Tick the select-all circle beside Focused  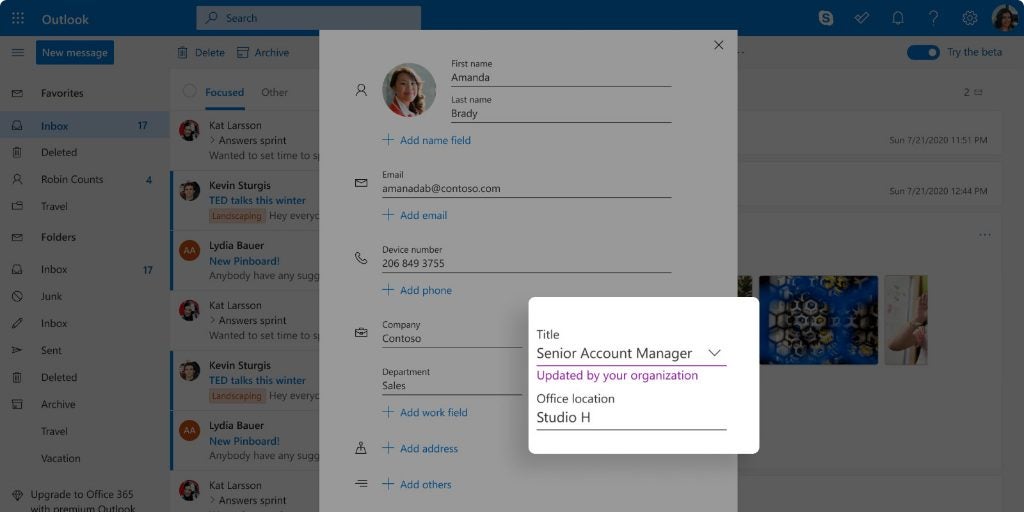189,91
